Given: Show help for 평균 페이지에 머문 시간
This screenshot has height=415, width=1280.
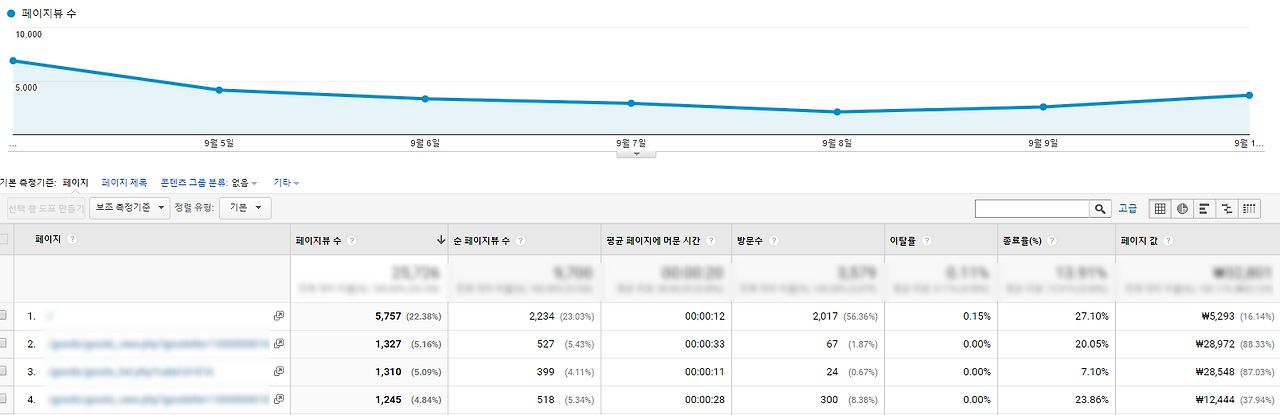Looking at the screenshot, I should click(711, 241).
